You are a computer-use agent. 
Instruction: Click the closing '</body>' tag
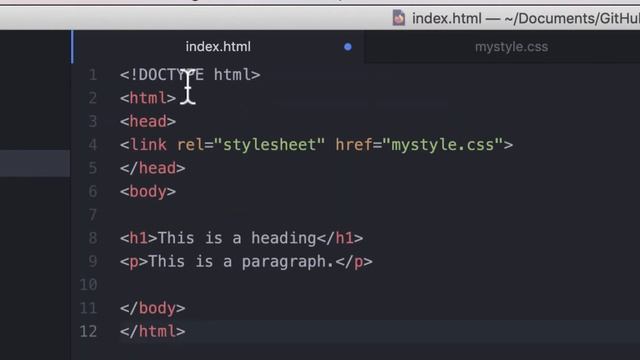pyautogui.click(x=153, y=308)
